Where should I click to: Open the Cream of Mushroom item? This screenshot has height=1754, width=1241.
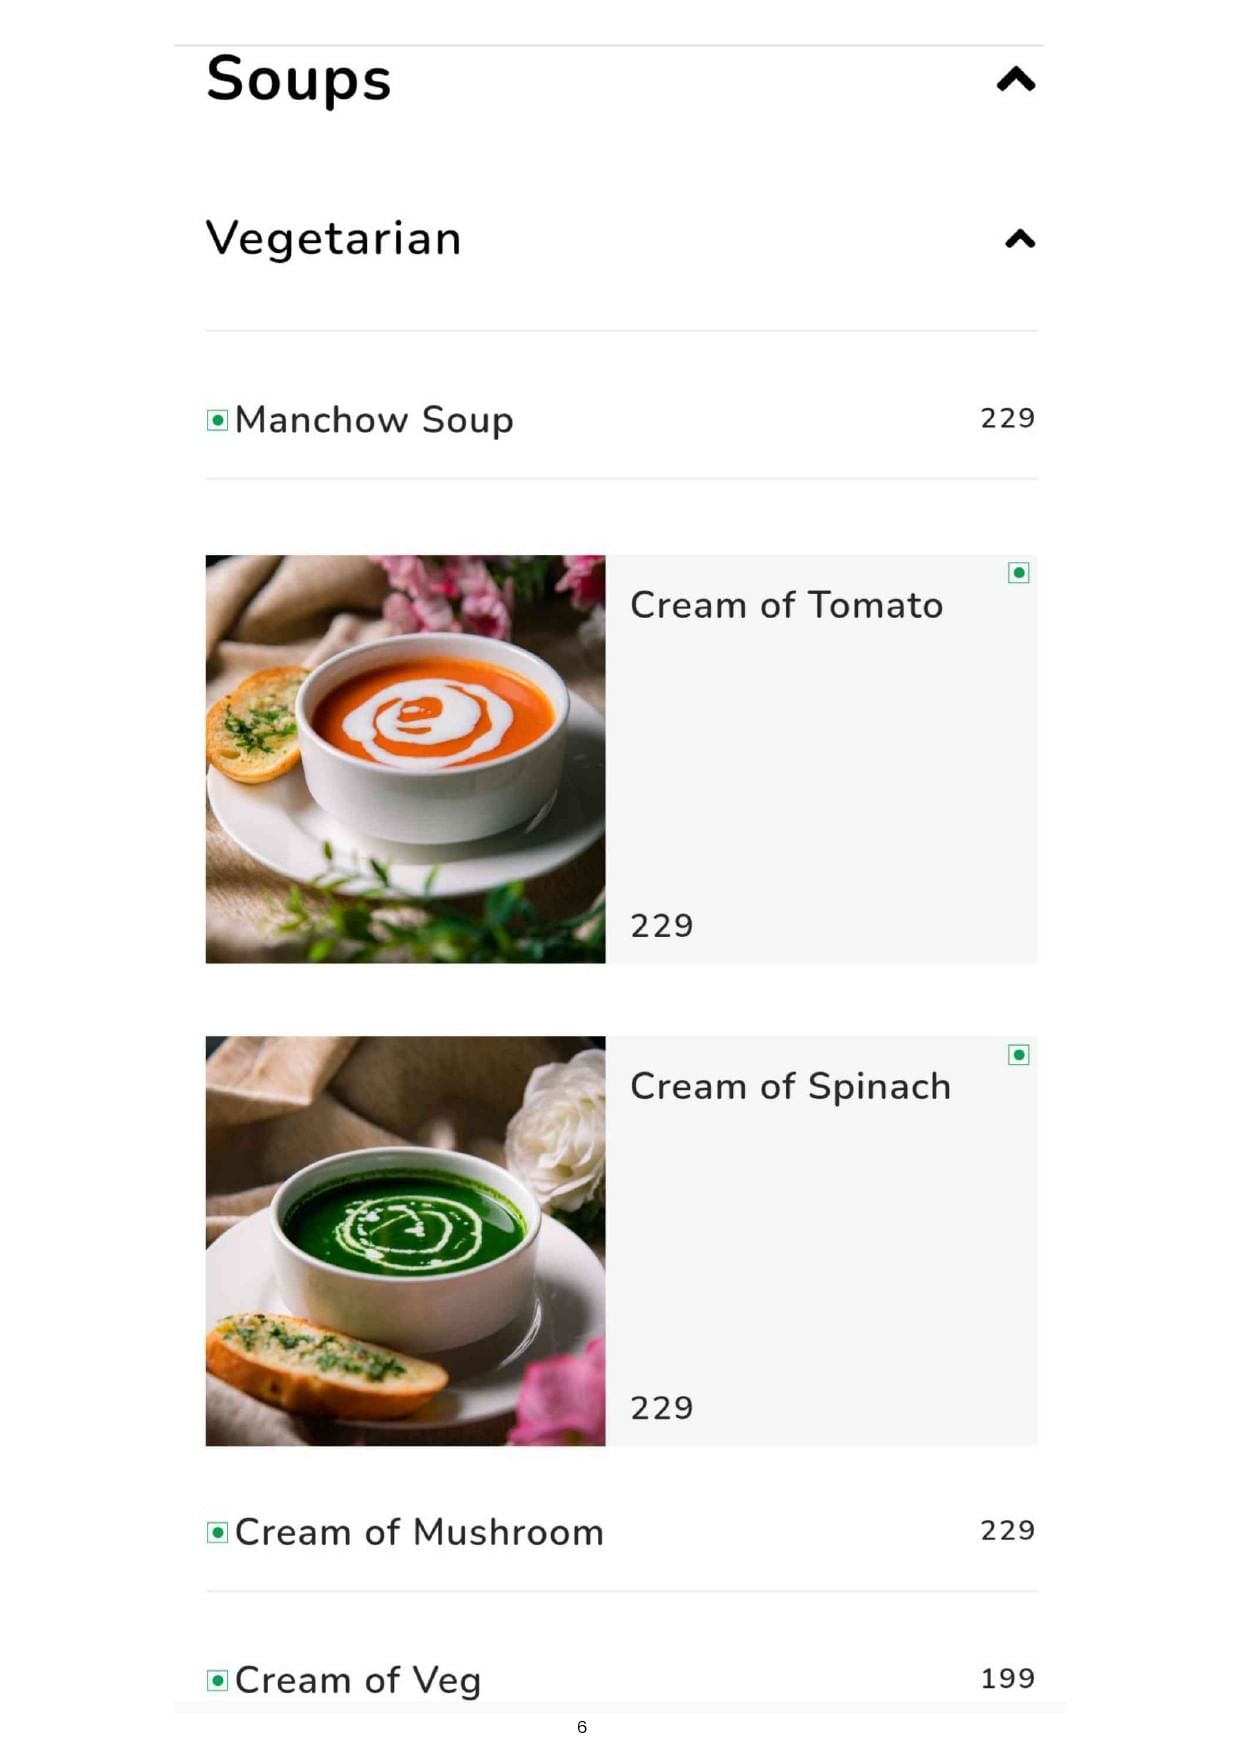tap(419, 1532)
